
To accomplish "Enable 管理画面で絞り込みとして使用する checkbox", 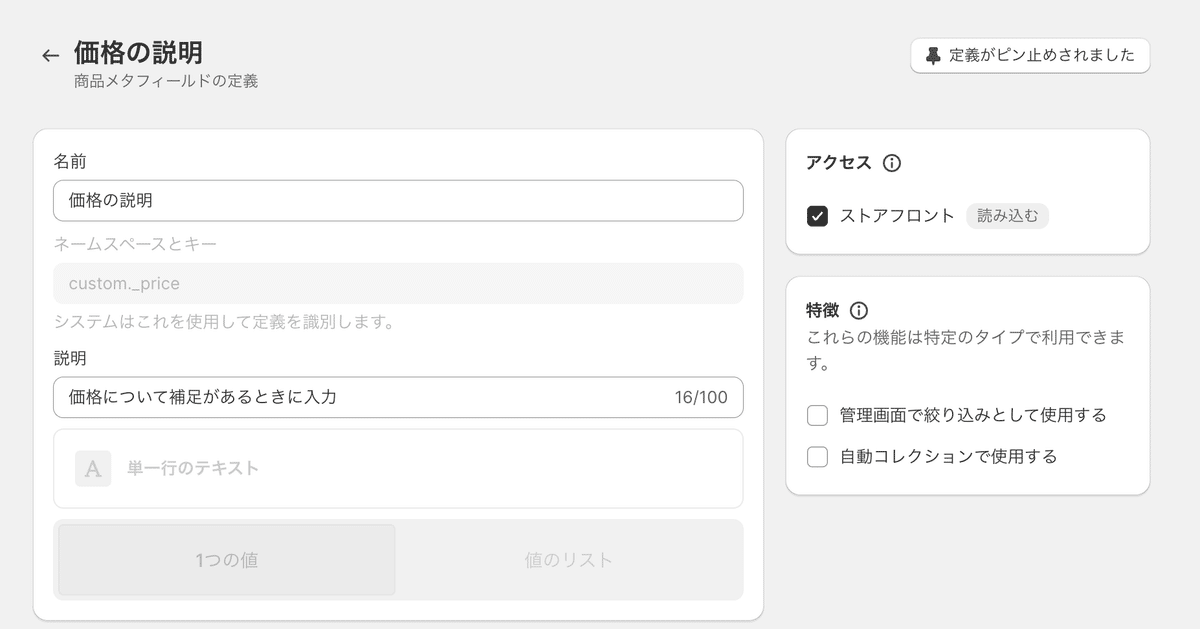I will [x=817, y=415].
